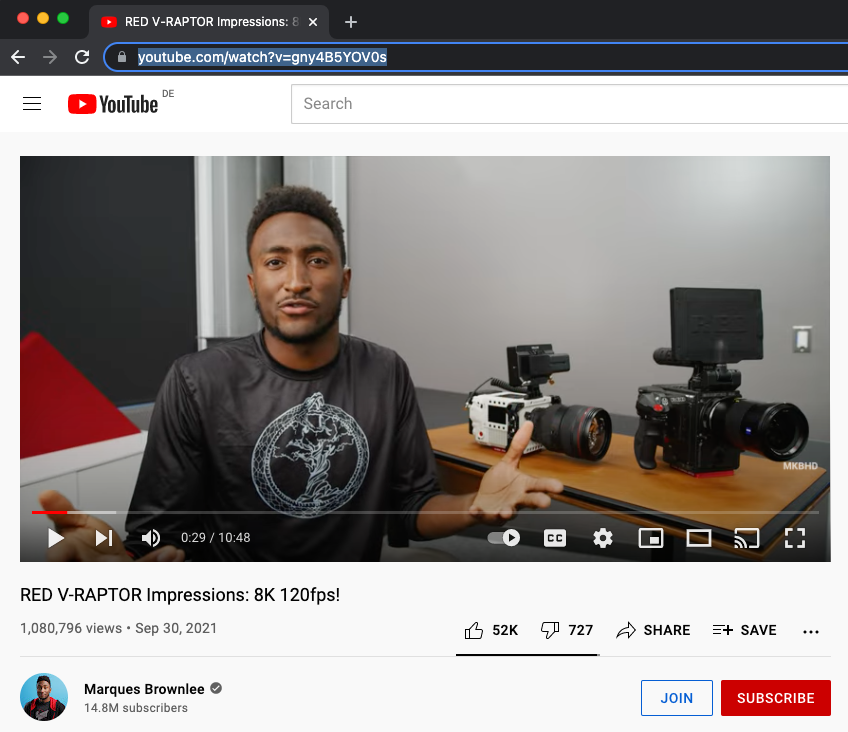Cast the video with the cast icon

pyautogui.click(x=746, y=538)
